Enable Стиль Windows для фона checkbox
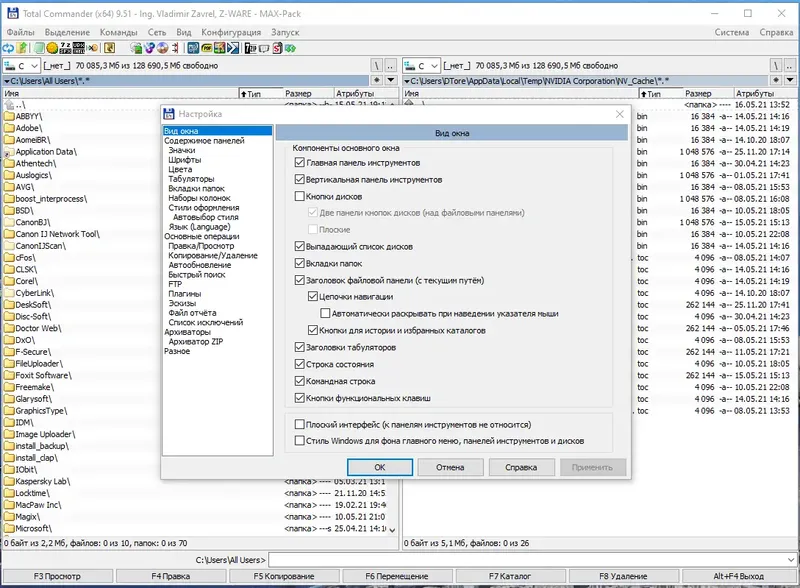800x588 pixels. click(x=300, y=441)
